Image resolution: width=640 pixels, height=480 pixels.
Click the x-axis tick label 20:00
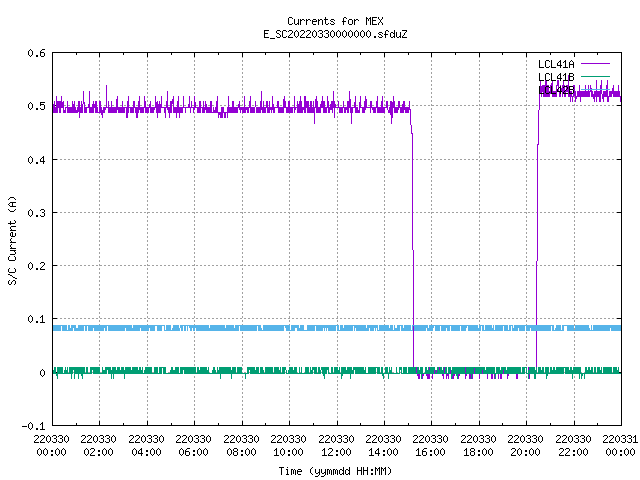(525, 452)
